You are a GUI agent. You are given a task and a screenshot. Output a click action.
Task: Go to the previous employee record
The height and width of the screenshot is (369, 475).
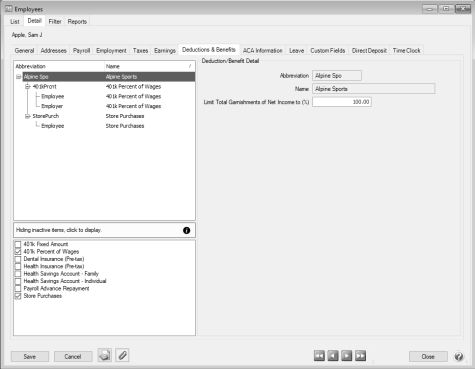pos(333,356)
